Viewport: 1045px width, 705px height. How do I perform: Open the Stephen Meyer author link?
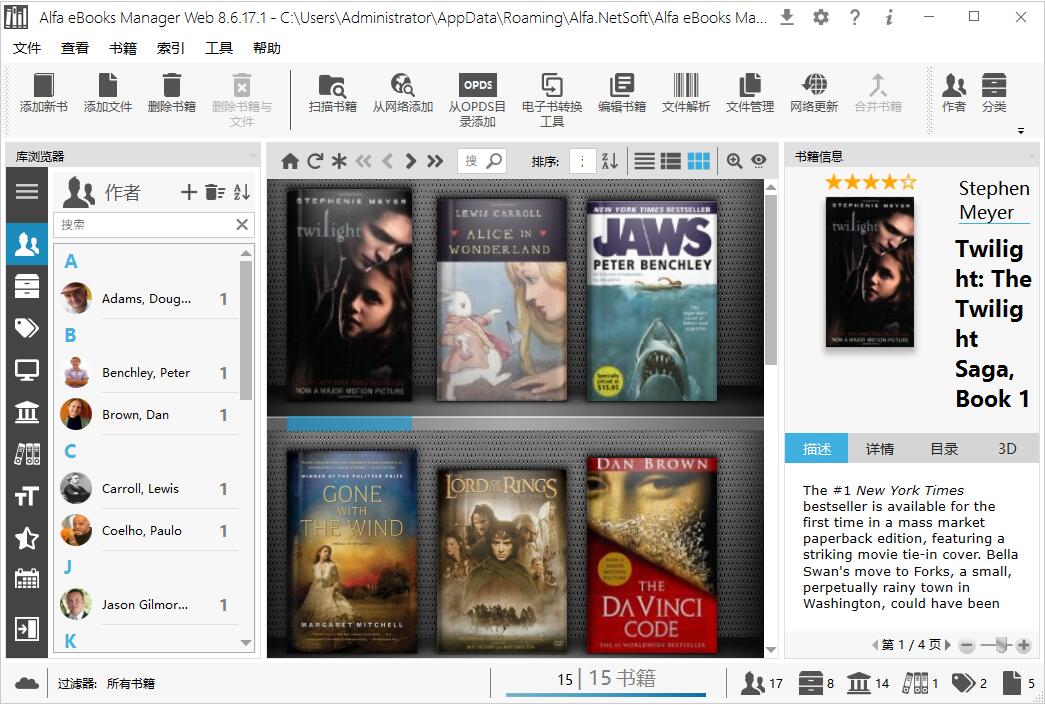994,200
